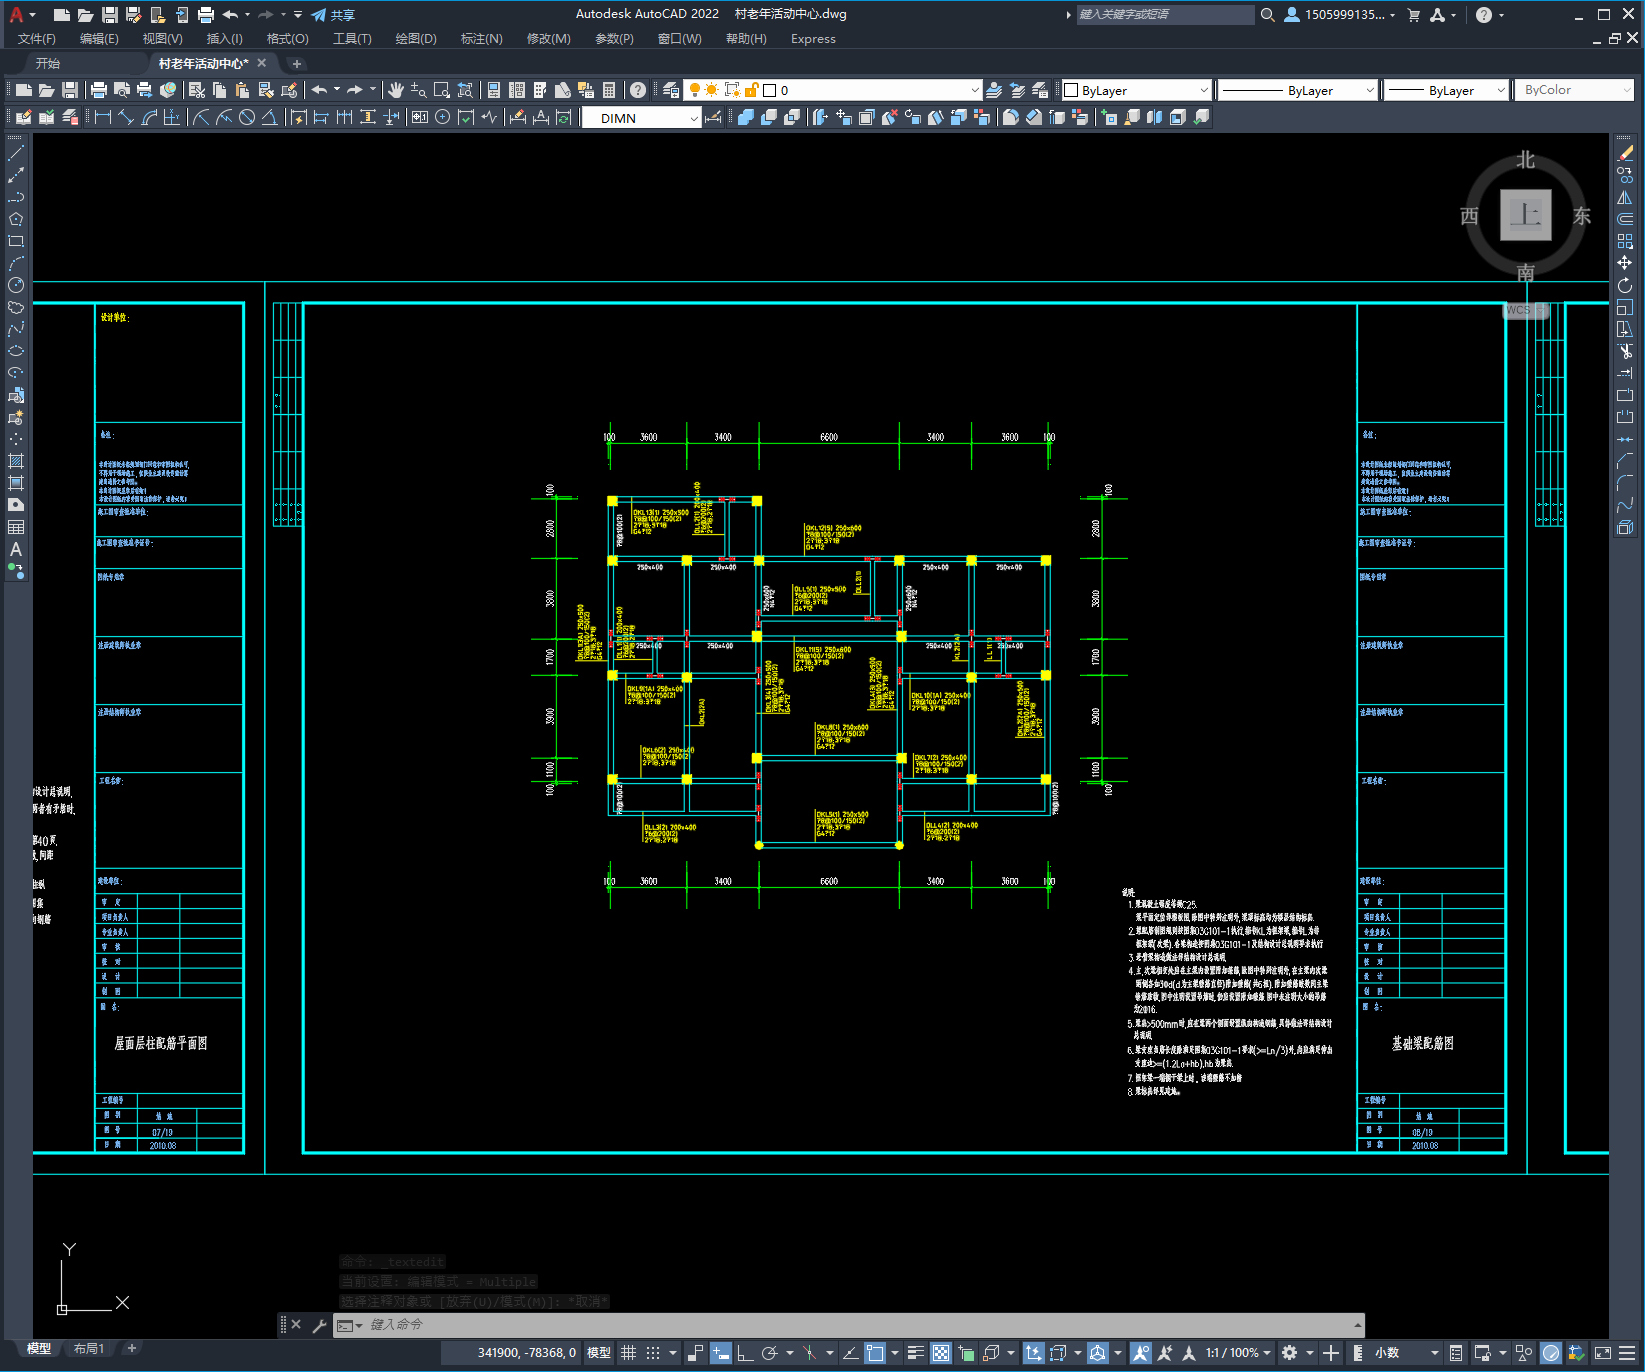Expand the quick access toolbar customize arrow
Viewport: 1645px width, 1372px height.
[298, 15]
